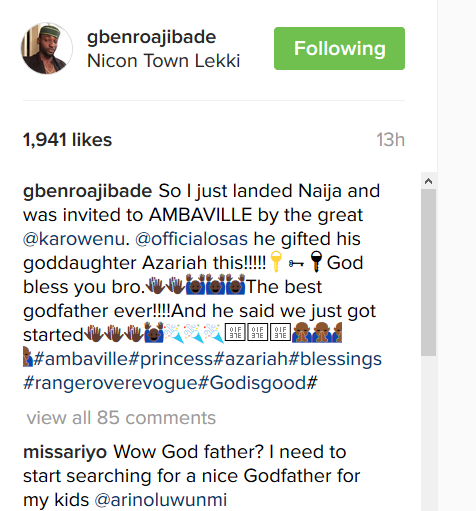Click the #rangeroverevogue hashtag

[110, 383]
